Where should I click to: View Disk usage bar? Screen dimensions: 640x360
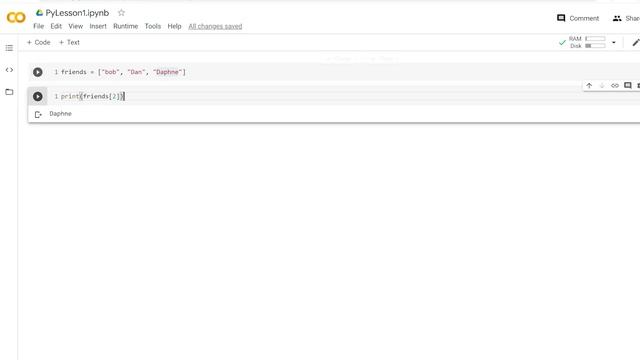pos(595,46)
